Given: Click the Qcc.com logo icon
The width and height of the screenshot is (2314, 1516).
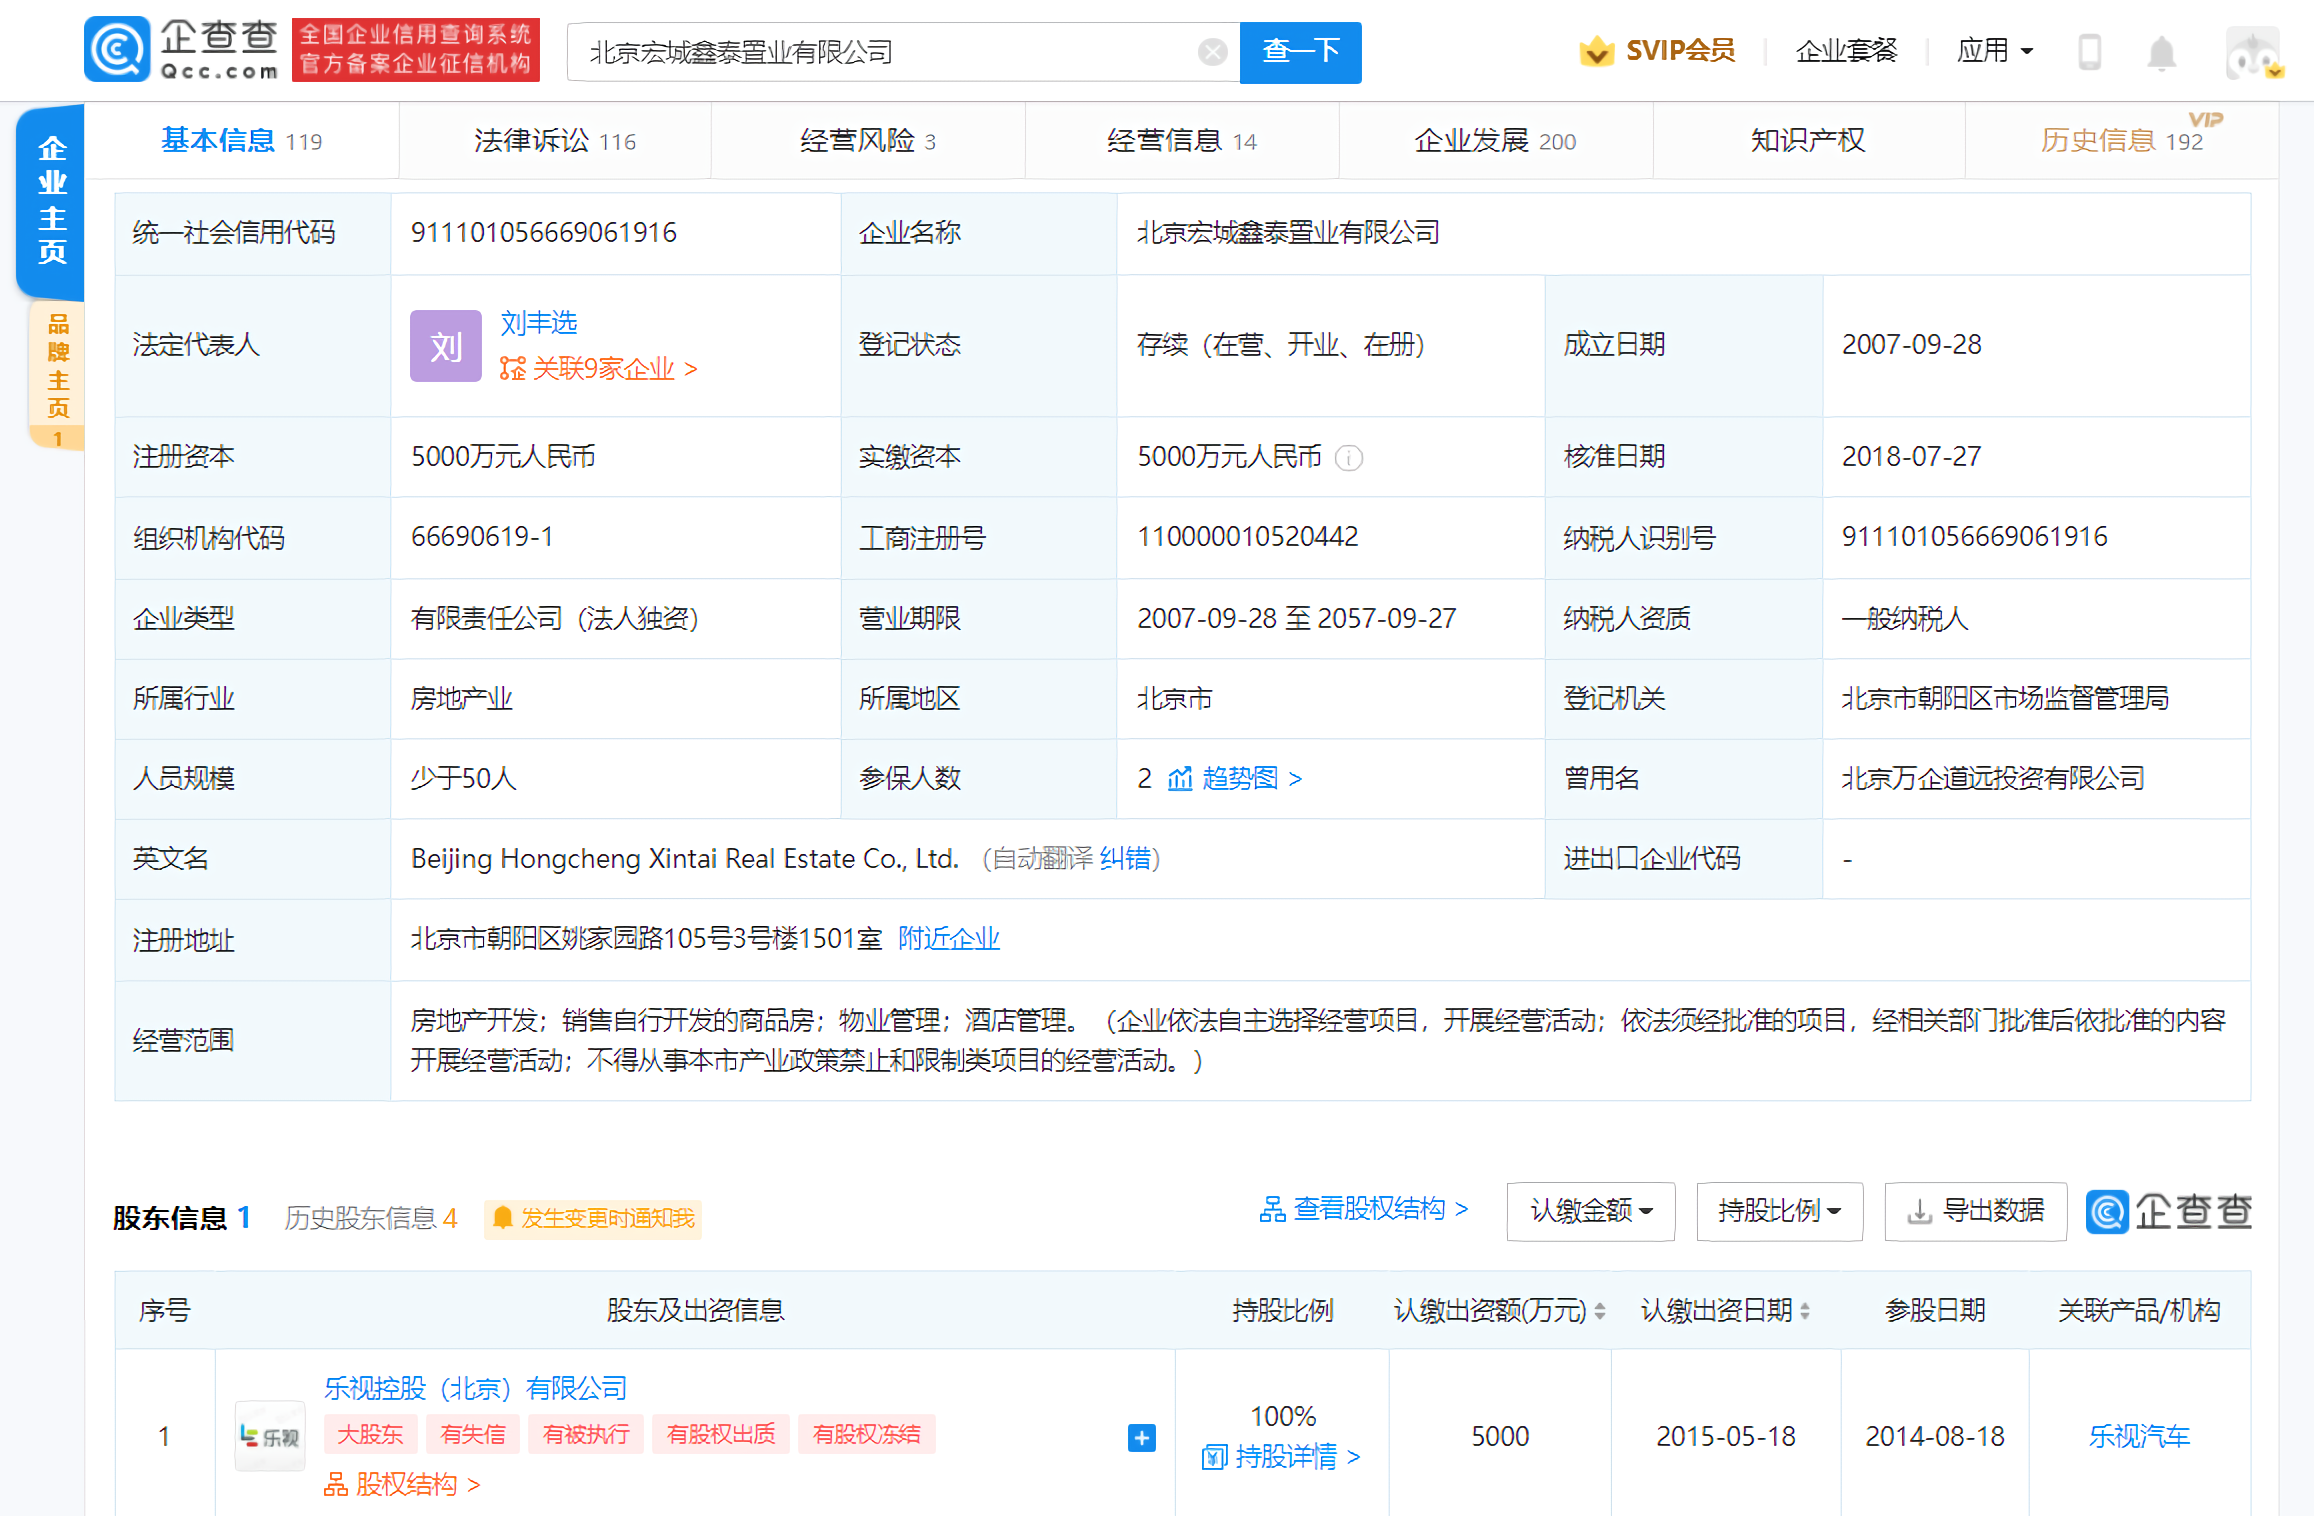Looking at the screenshot, I should tap(117, 49).
